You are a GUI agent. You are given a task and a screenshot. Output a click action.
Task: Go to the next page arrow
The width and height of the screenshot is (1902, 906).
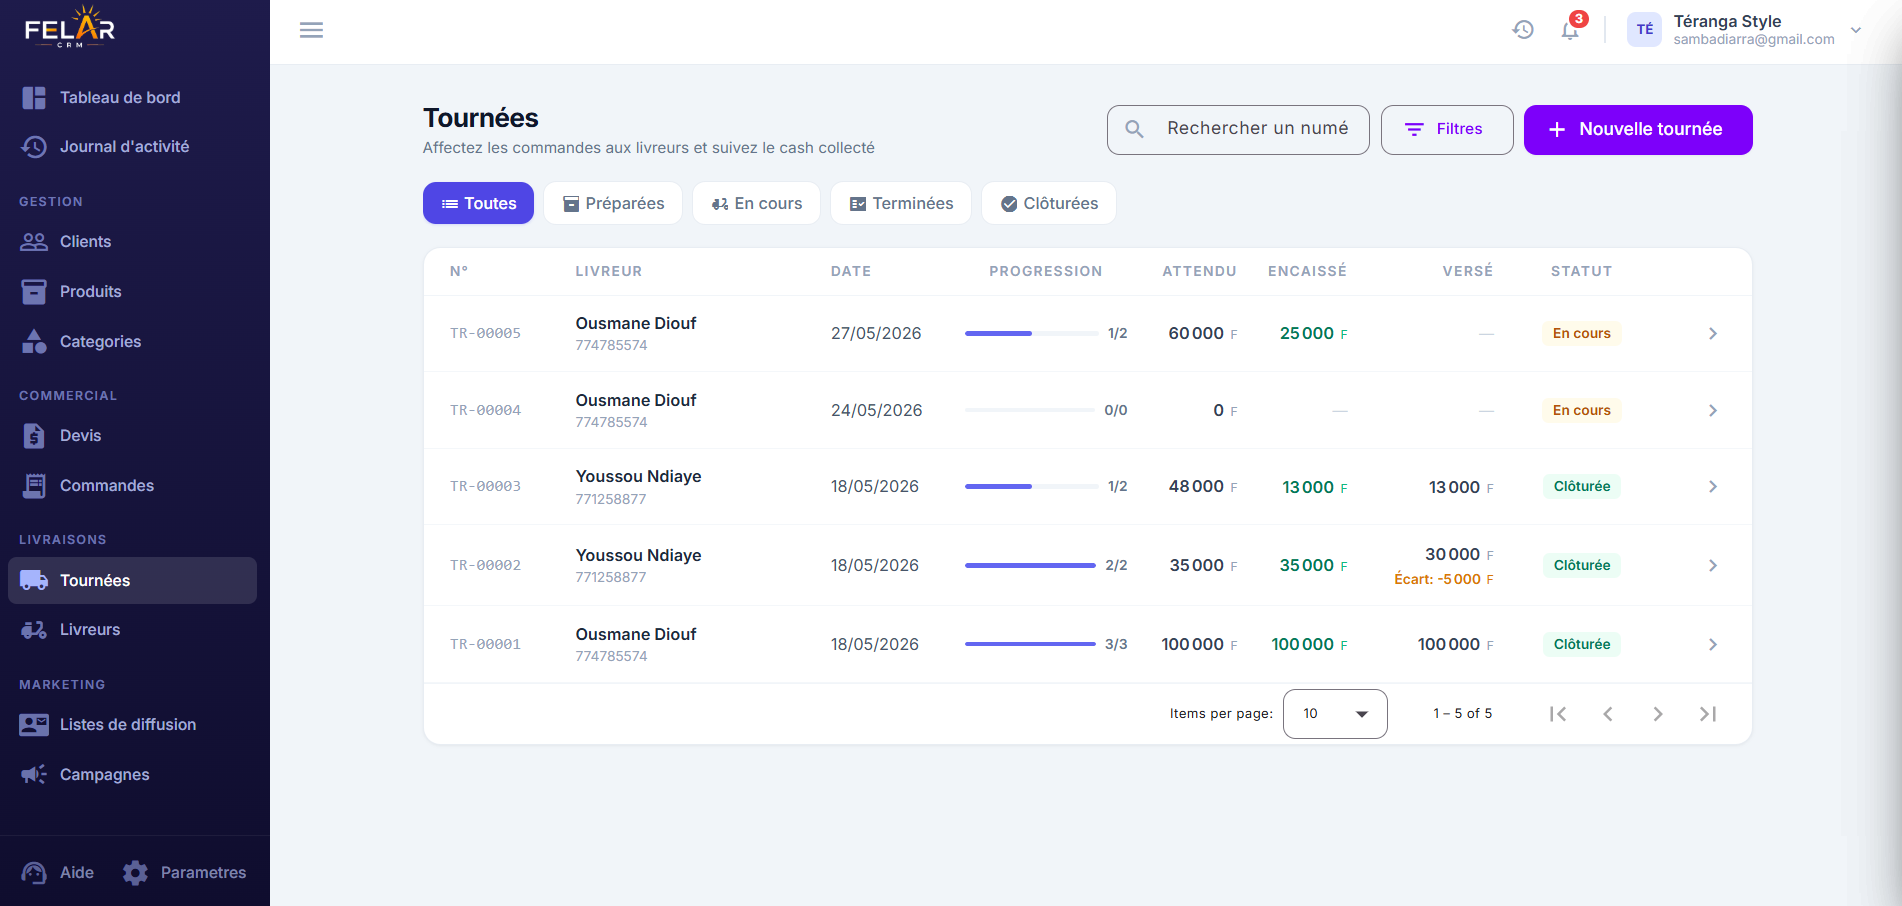click(1658, 714)
